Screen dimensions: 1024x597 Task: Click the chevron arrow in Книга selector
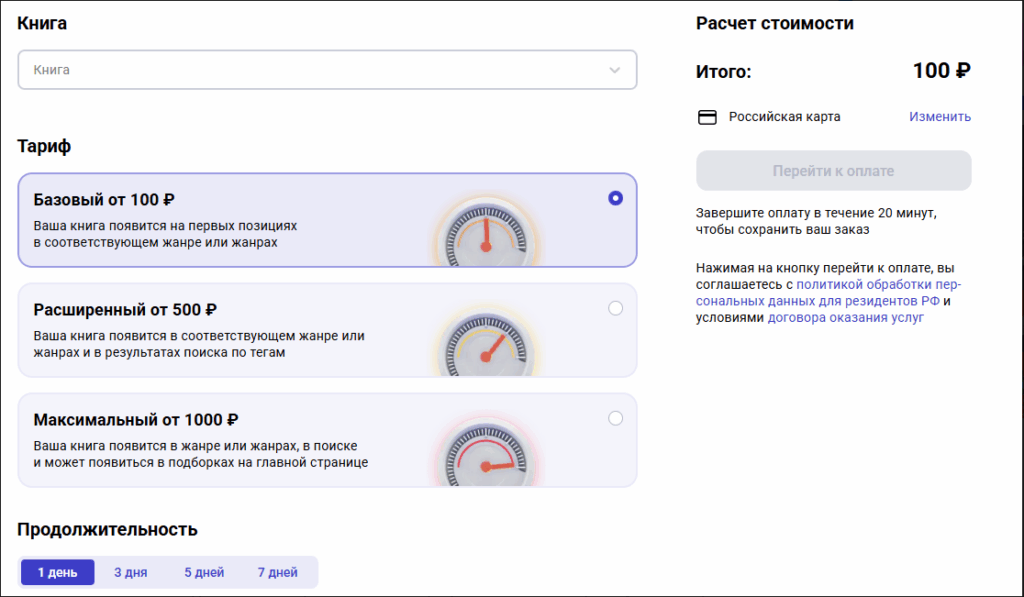(x=615, y=70)
